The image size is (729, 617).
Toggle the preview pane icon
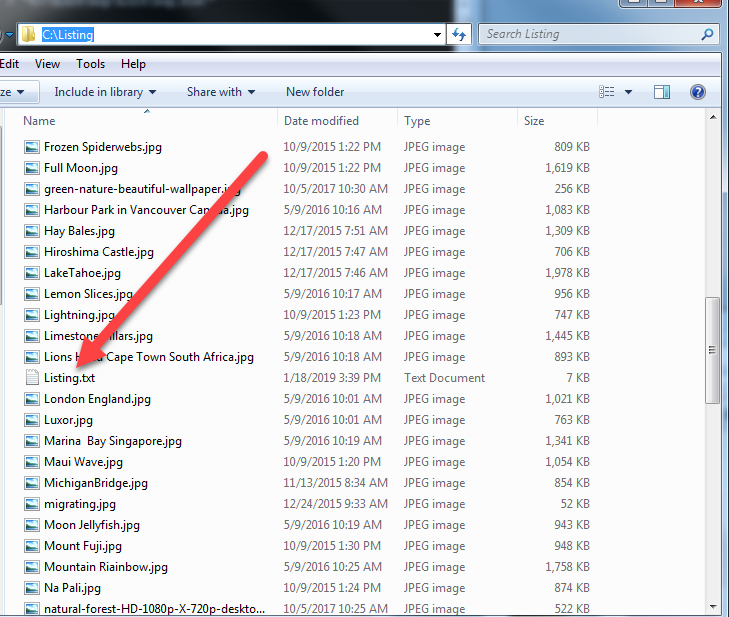pos(661,92)
